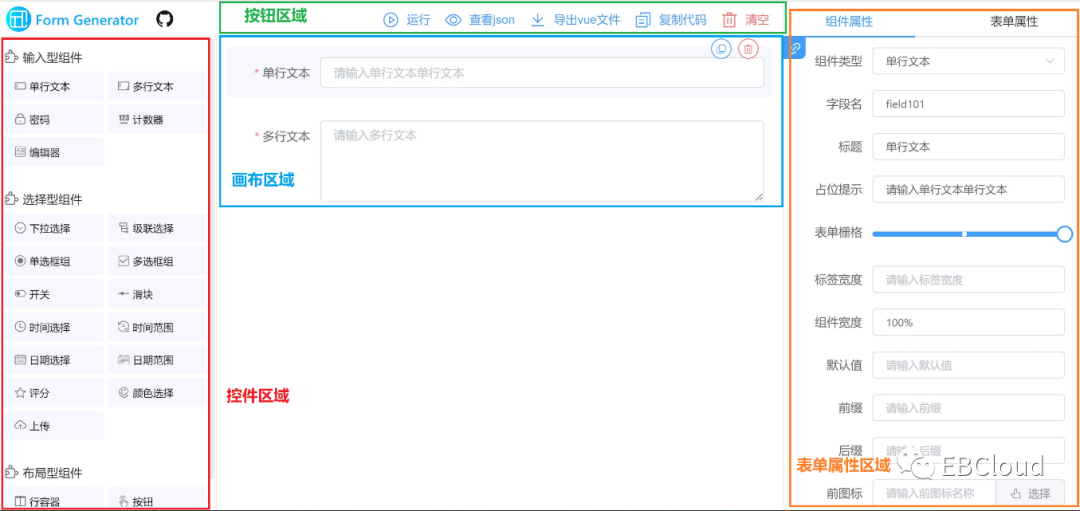This screenshot has width=1080, height=511.
Task: Add the 单选框组 radio group component
Action: pyautogui.click(x=54, y=262)
